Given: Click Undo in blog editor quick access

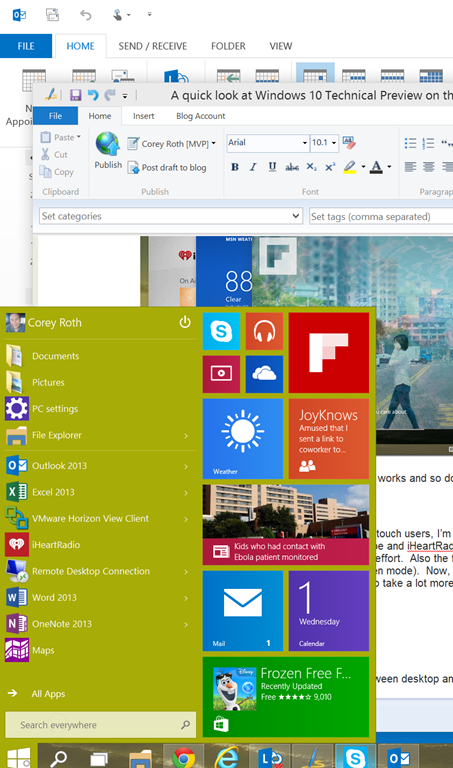Looking at the screenshot, I should (93, 95).
